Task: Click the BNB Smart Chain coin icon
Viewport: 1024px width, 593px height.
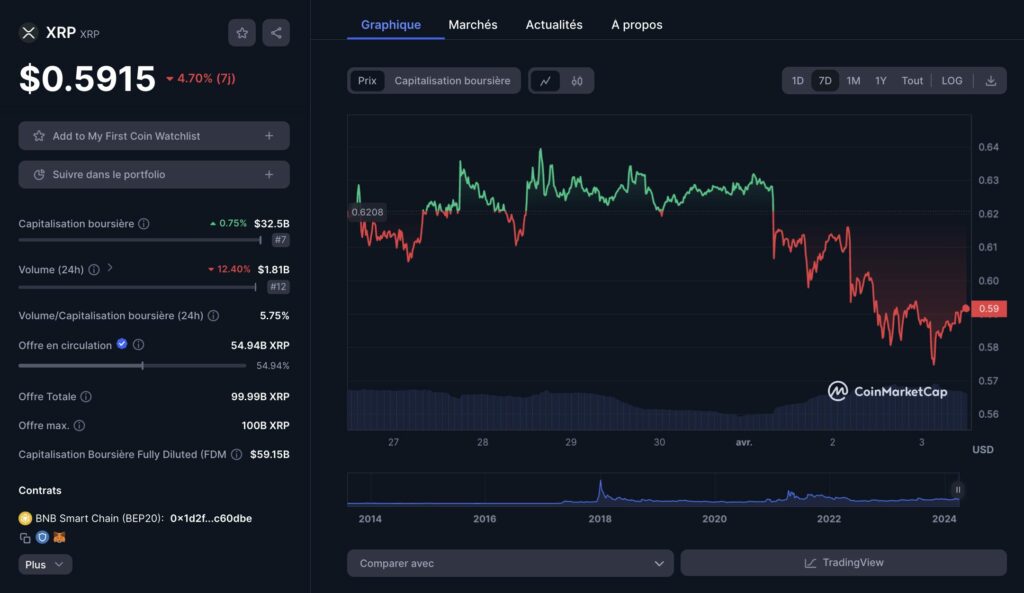Action: pos(25,518)
